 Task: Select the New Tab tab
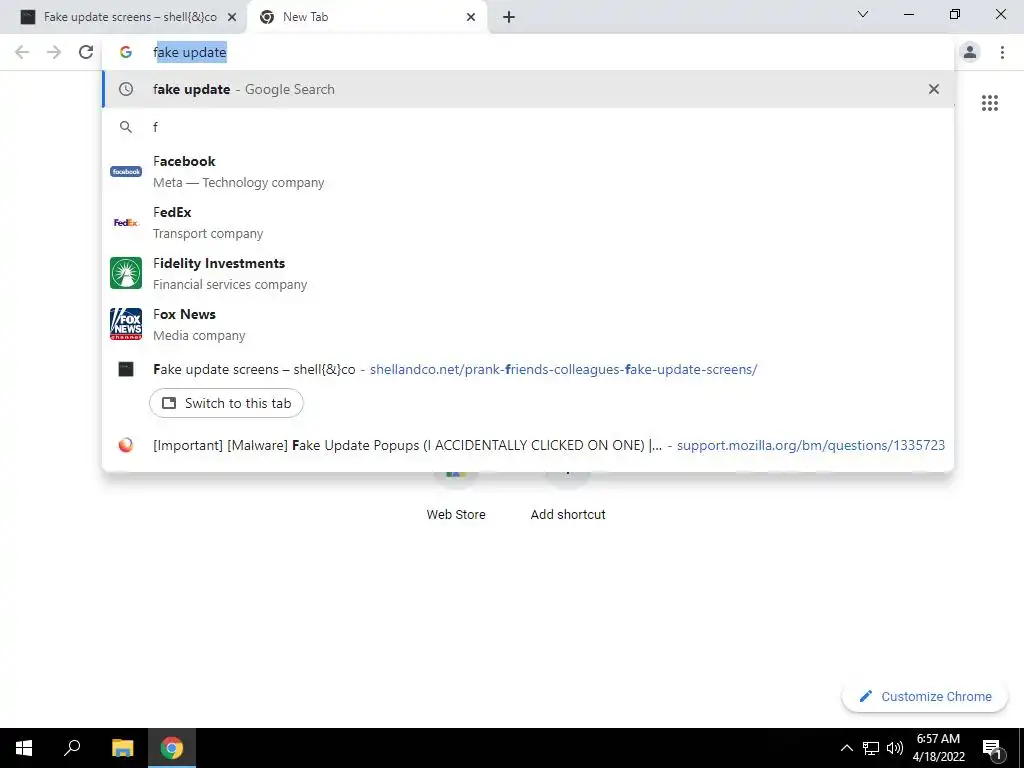[x=367, y=17]
